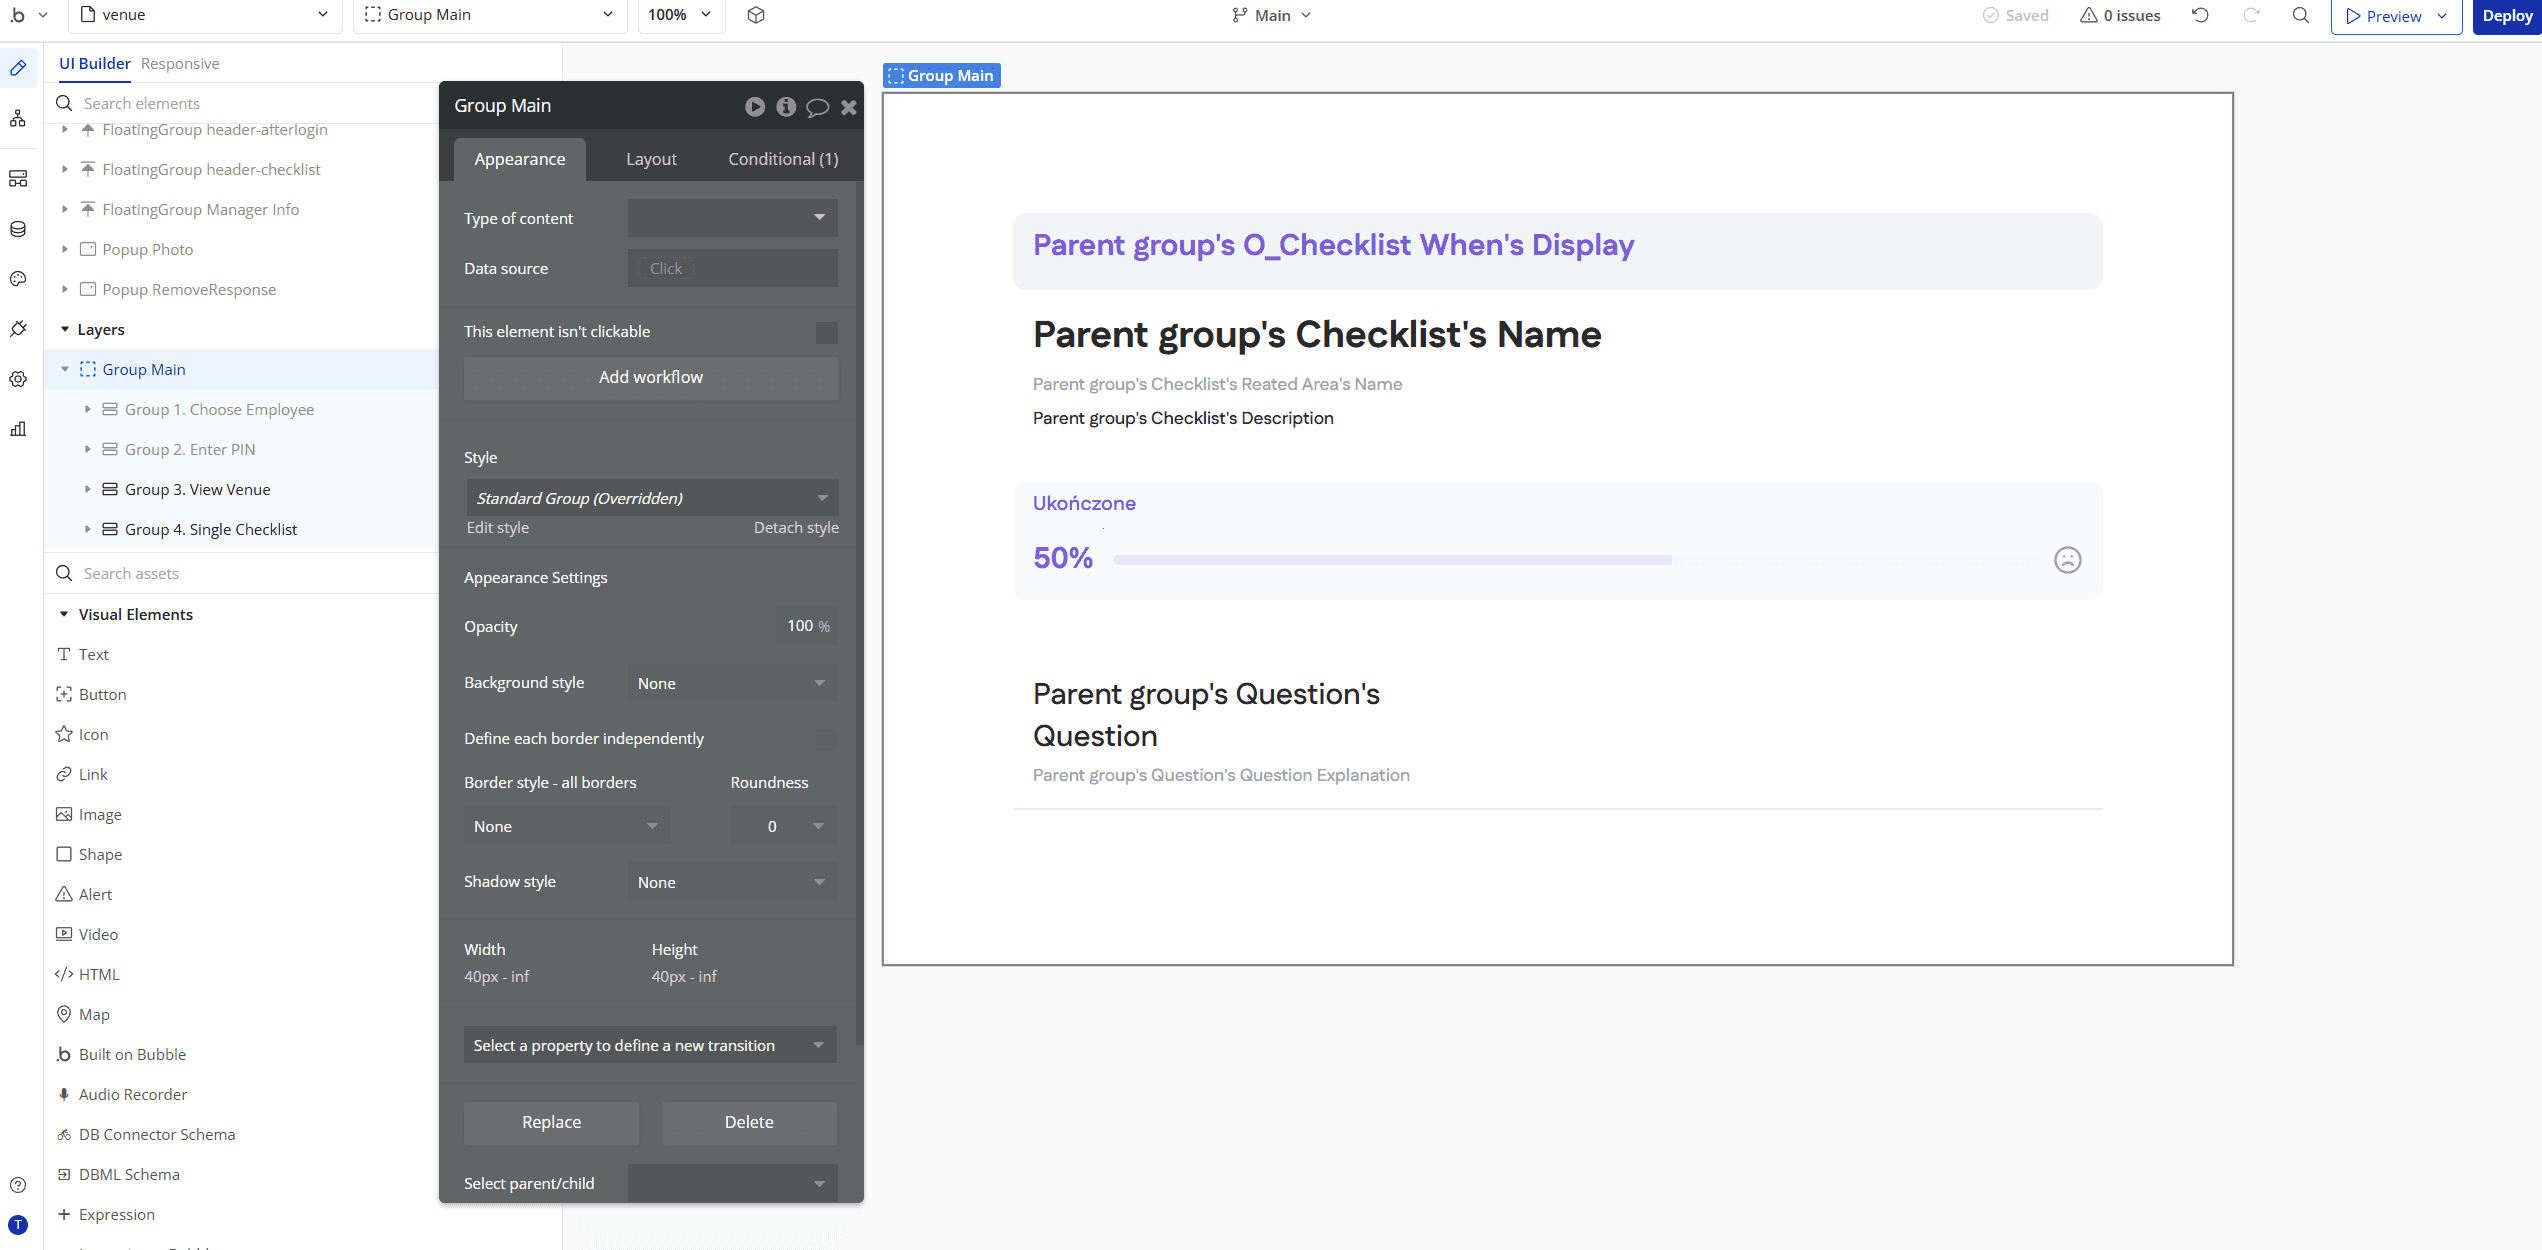Image resolution: width=2542 pixels, height=1250 pixels.
Task: Open the Data tab database icon
Action: pyautogui.click(x=18, y=229)
